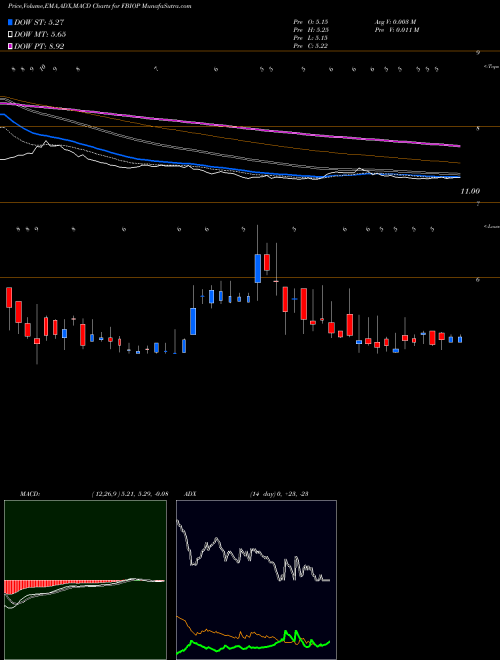The height and width of the screenshot is (660, 500).
Task: Select the 'DOW PT: 8.92' legend label
Action: click(39, 46)
